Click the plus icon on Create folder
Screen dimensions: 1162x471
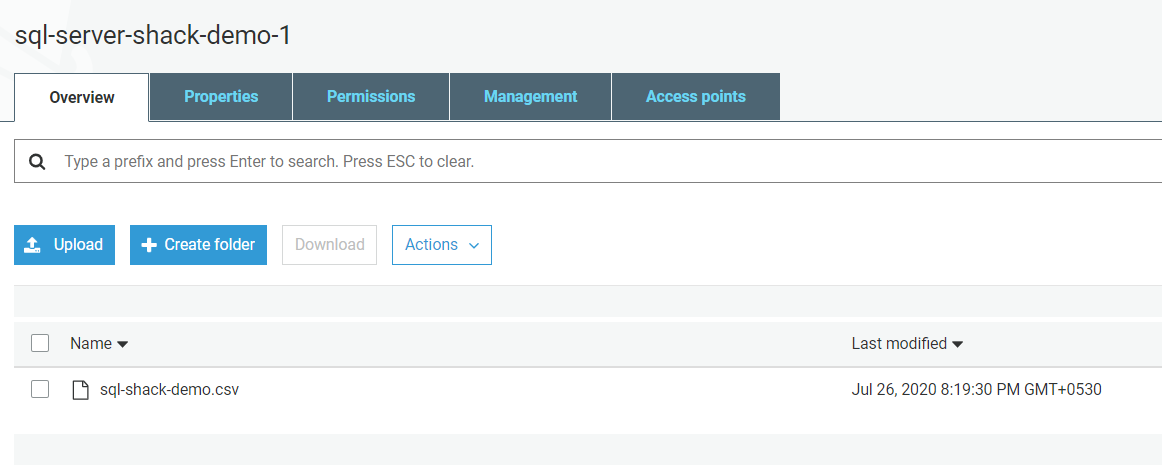pyautogui.click(x=149, y=245)
